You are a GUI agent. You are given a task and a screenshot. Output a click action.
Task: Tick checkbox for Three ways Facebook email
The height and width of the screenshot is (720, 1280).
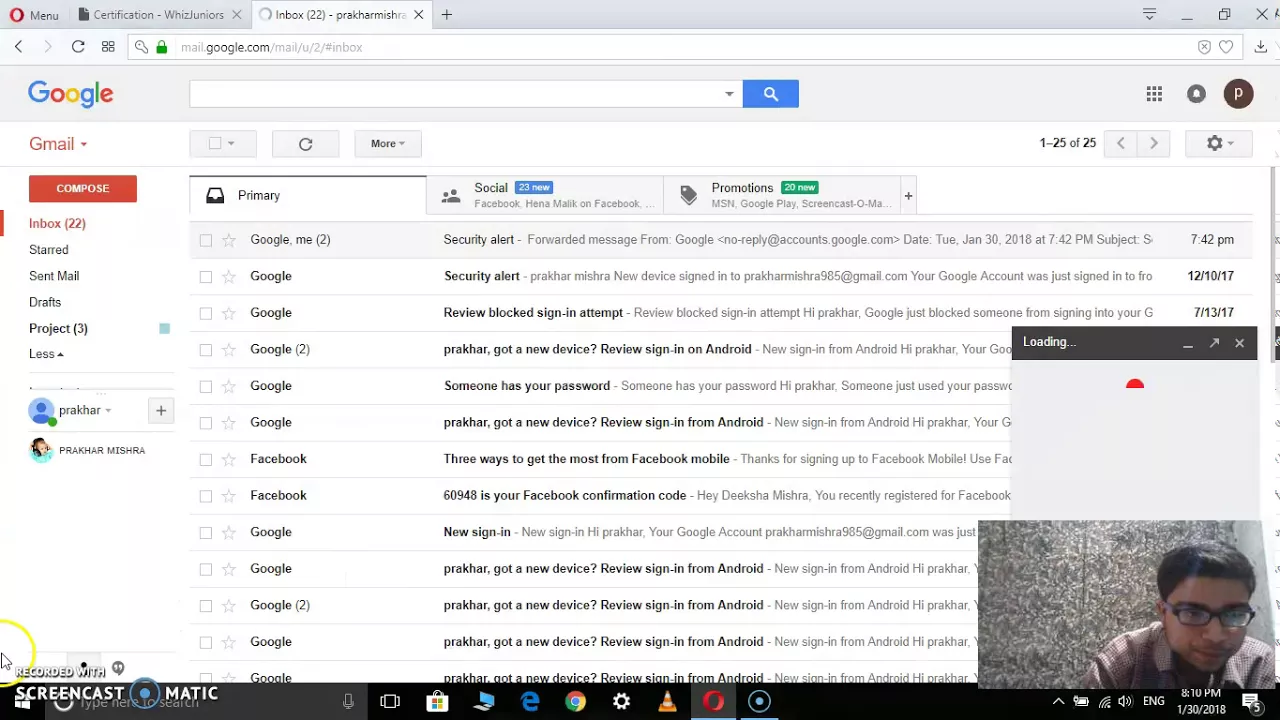click(x=206, y=459)
